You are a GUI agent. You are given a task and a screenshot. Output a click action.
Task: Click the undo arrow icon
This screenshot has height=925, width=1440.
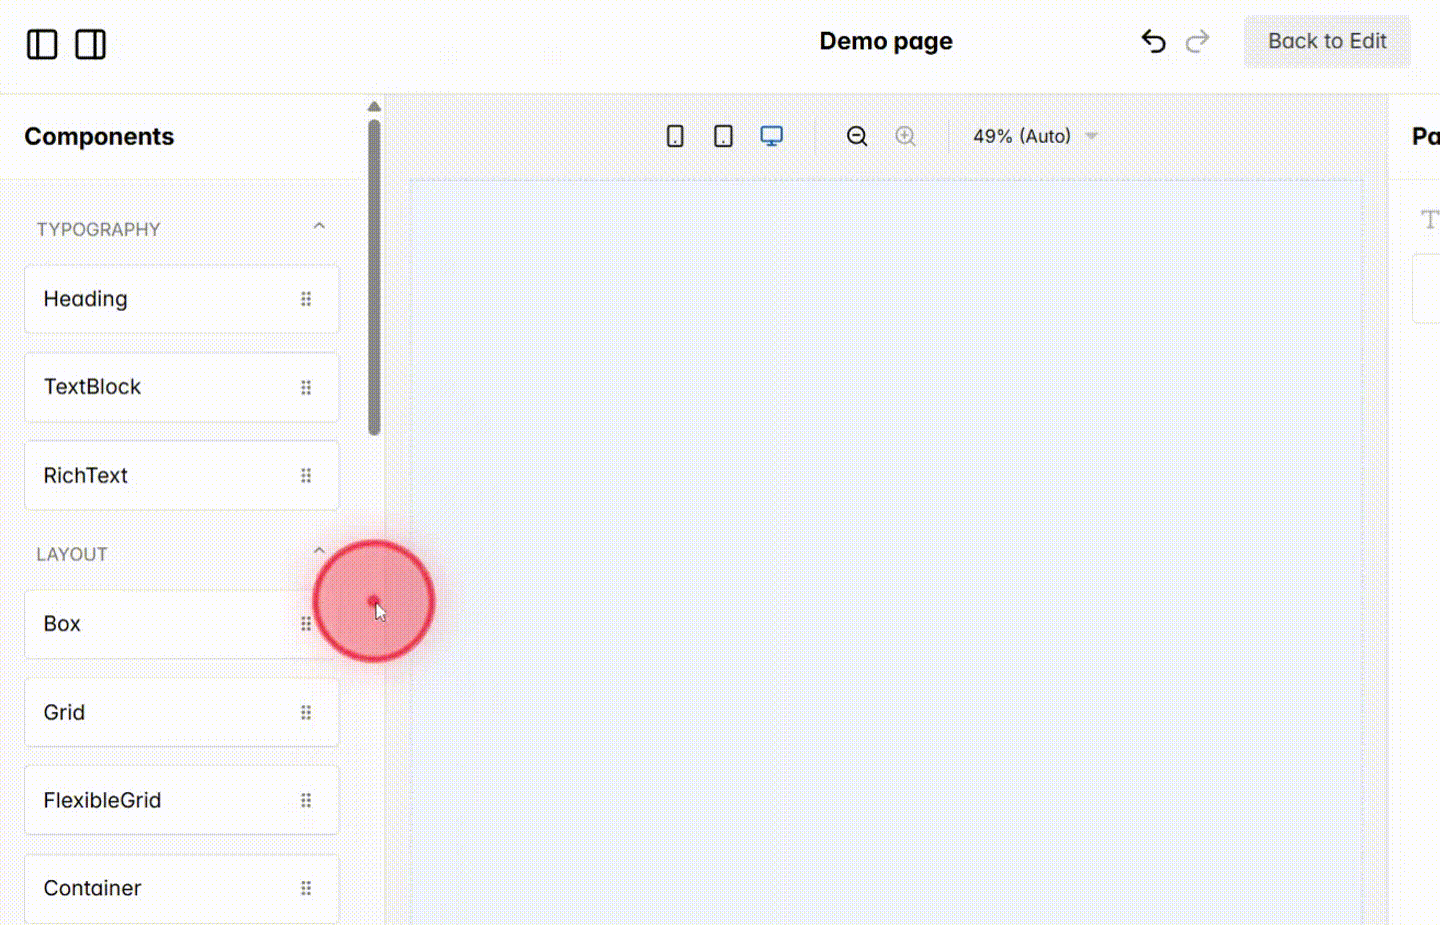point(1153,41)
